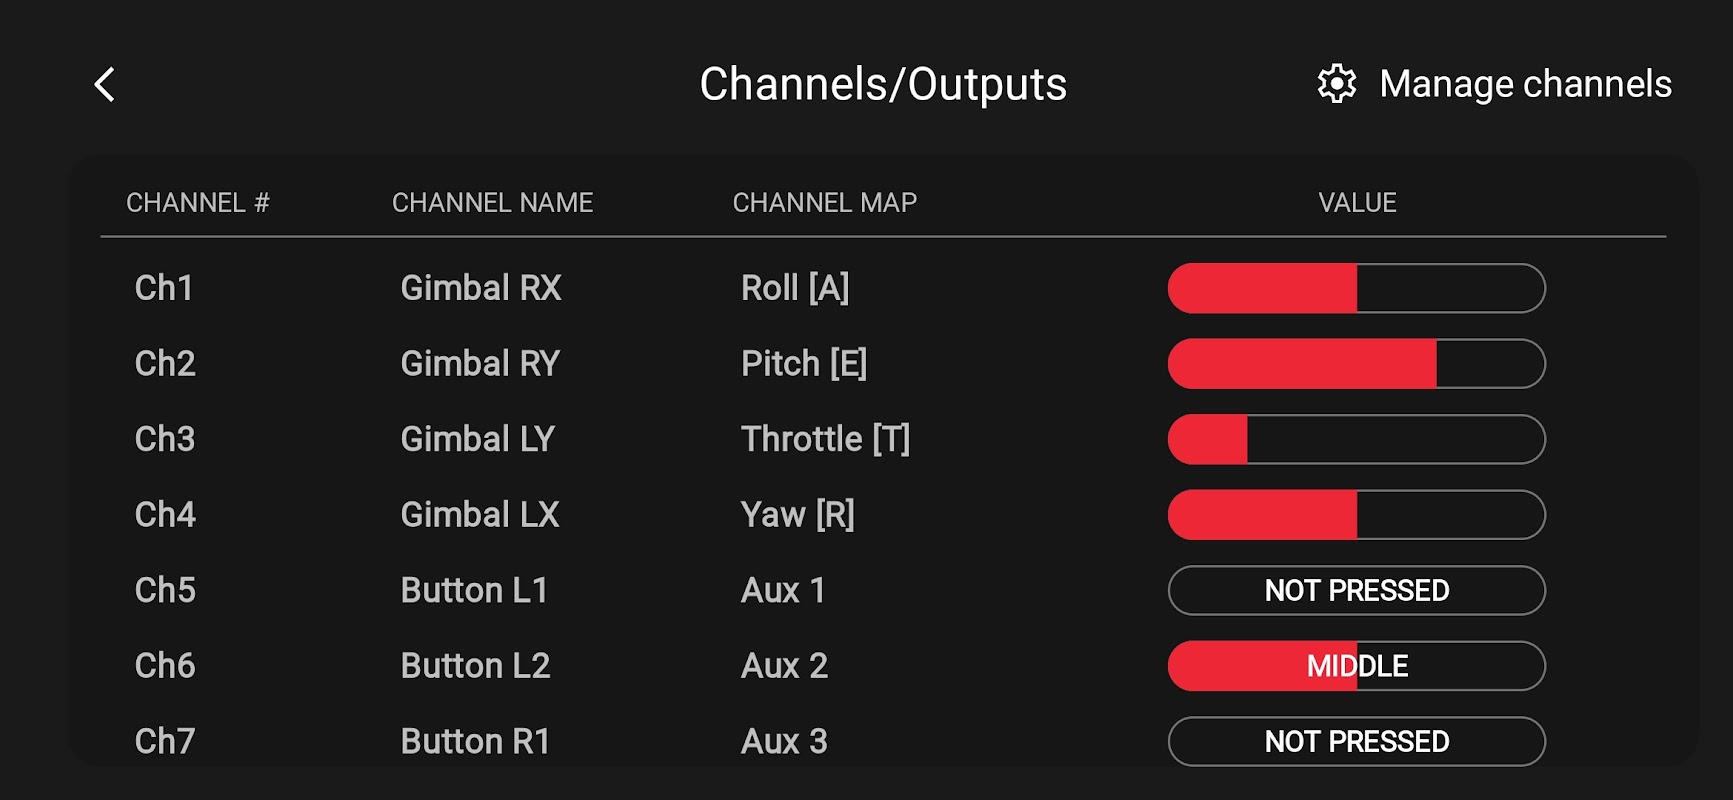Click the CHANNEL NAME column header
The height and width of the screenshot is (800, 1733).
click(492, 203)
